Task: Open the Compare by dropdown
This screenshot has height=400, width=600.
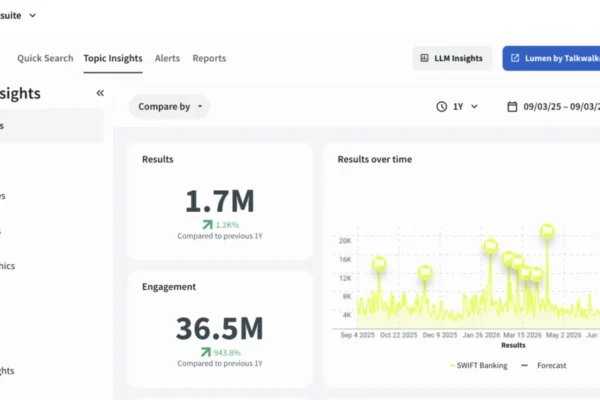Action: pos(170,106)
